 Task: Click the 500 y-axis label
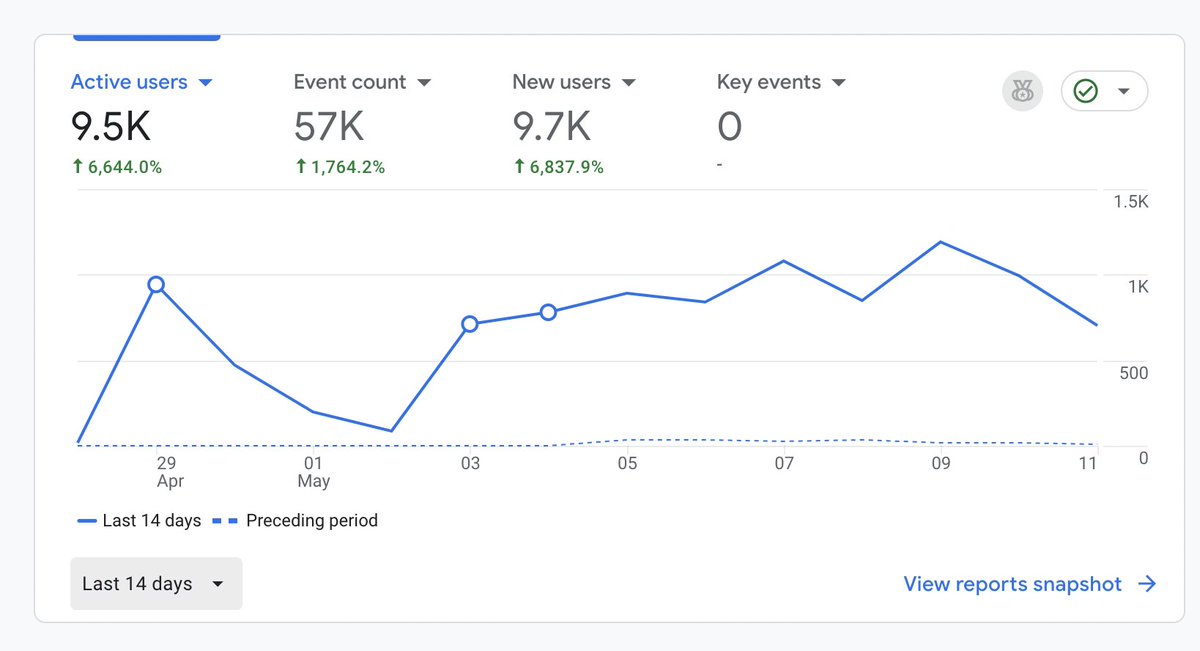click(x=1134, y=373)
